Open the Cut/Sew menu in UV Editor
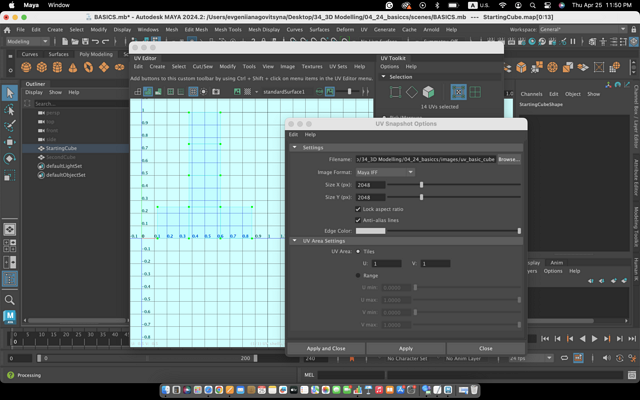The height and width of the screenshot is (400, 640). [202, 67]
